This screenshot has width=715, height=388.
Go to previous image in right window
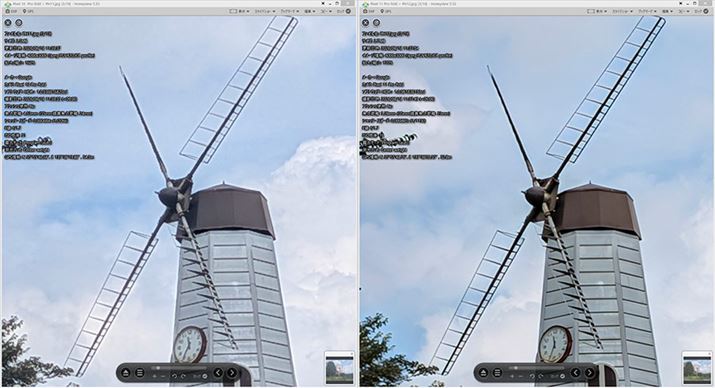pos(575,373)
